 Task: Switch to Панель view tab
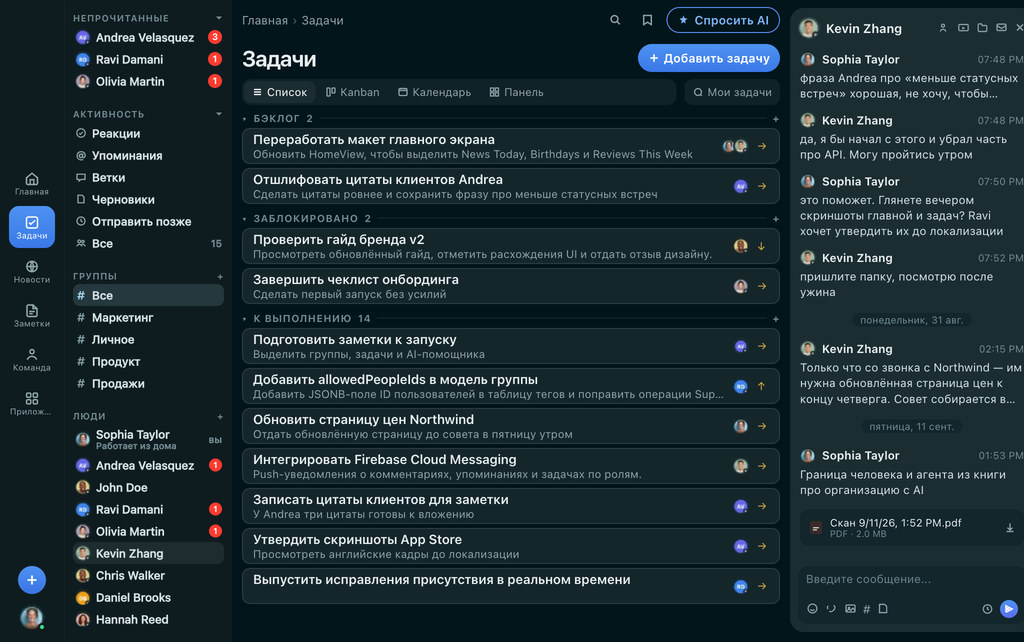point(516,92)
